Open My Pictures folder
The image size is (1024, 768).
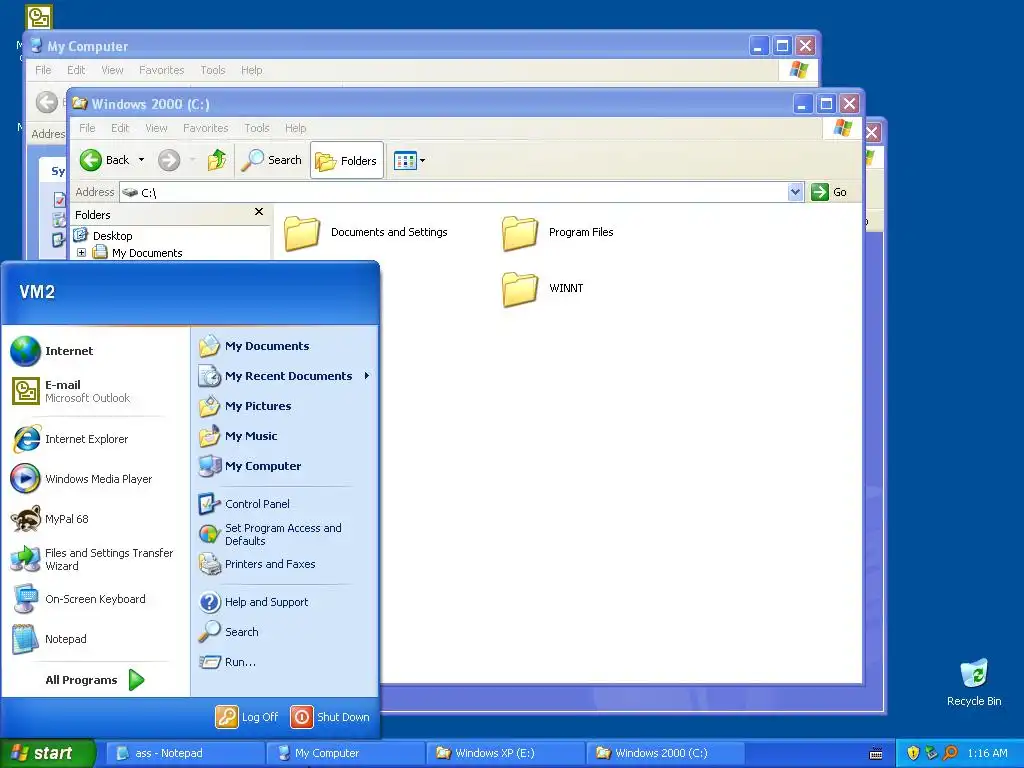[244, 406]
